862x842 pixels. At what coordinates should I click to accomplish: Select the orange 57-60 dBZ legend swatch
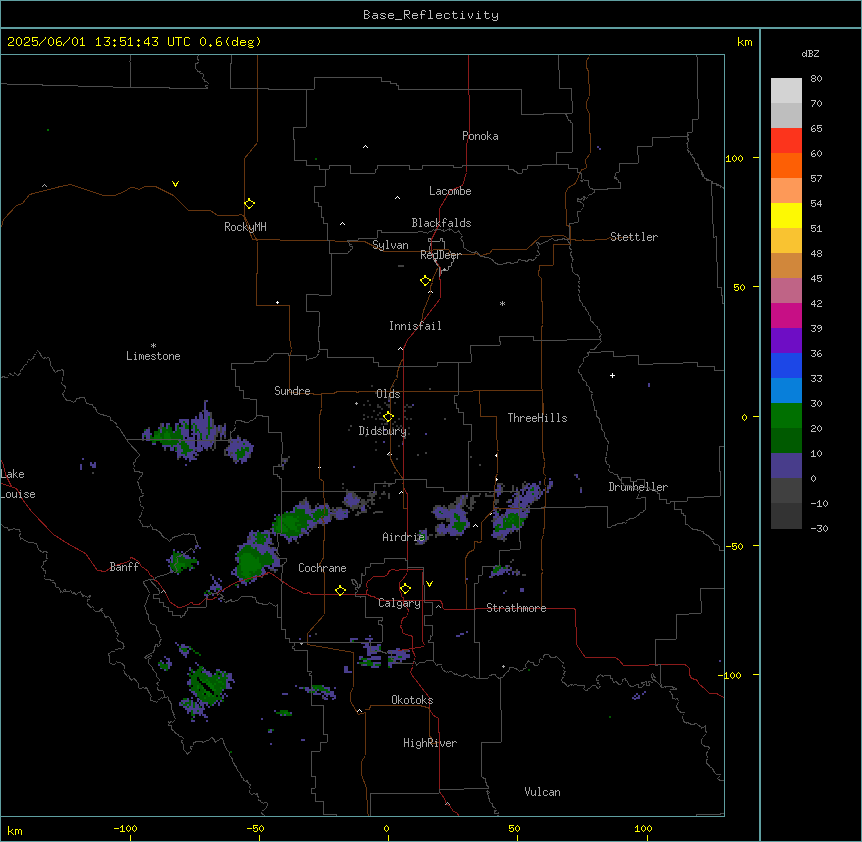[x=786, y=165]
